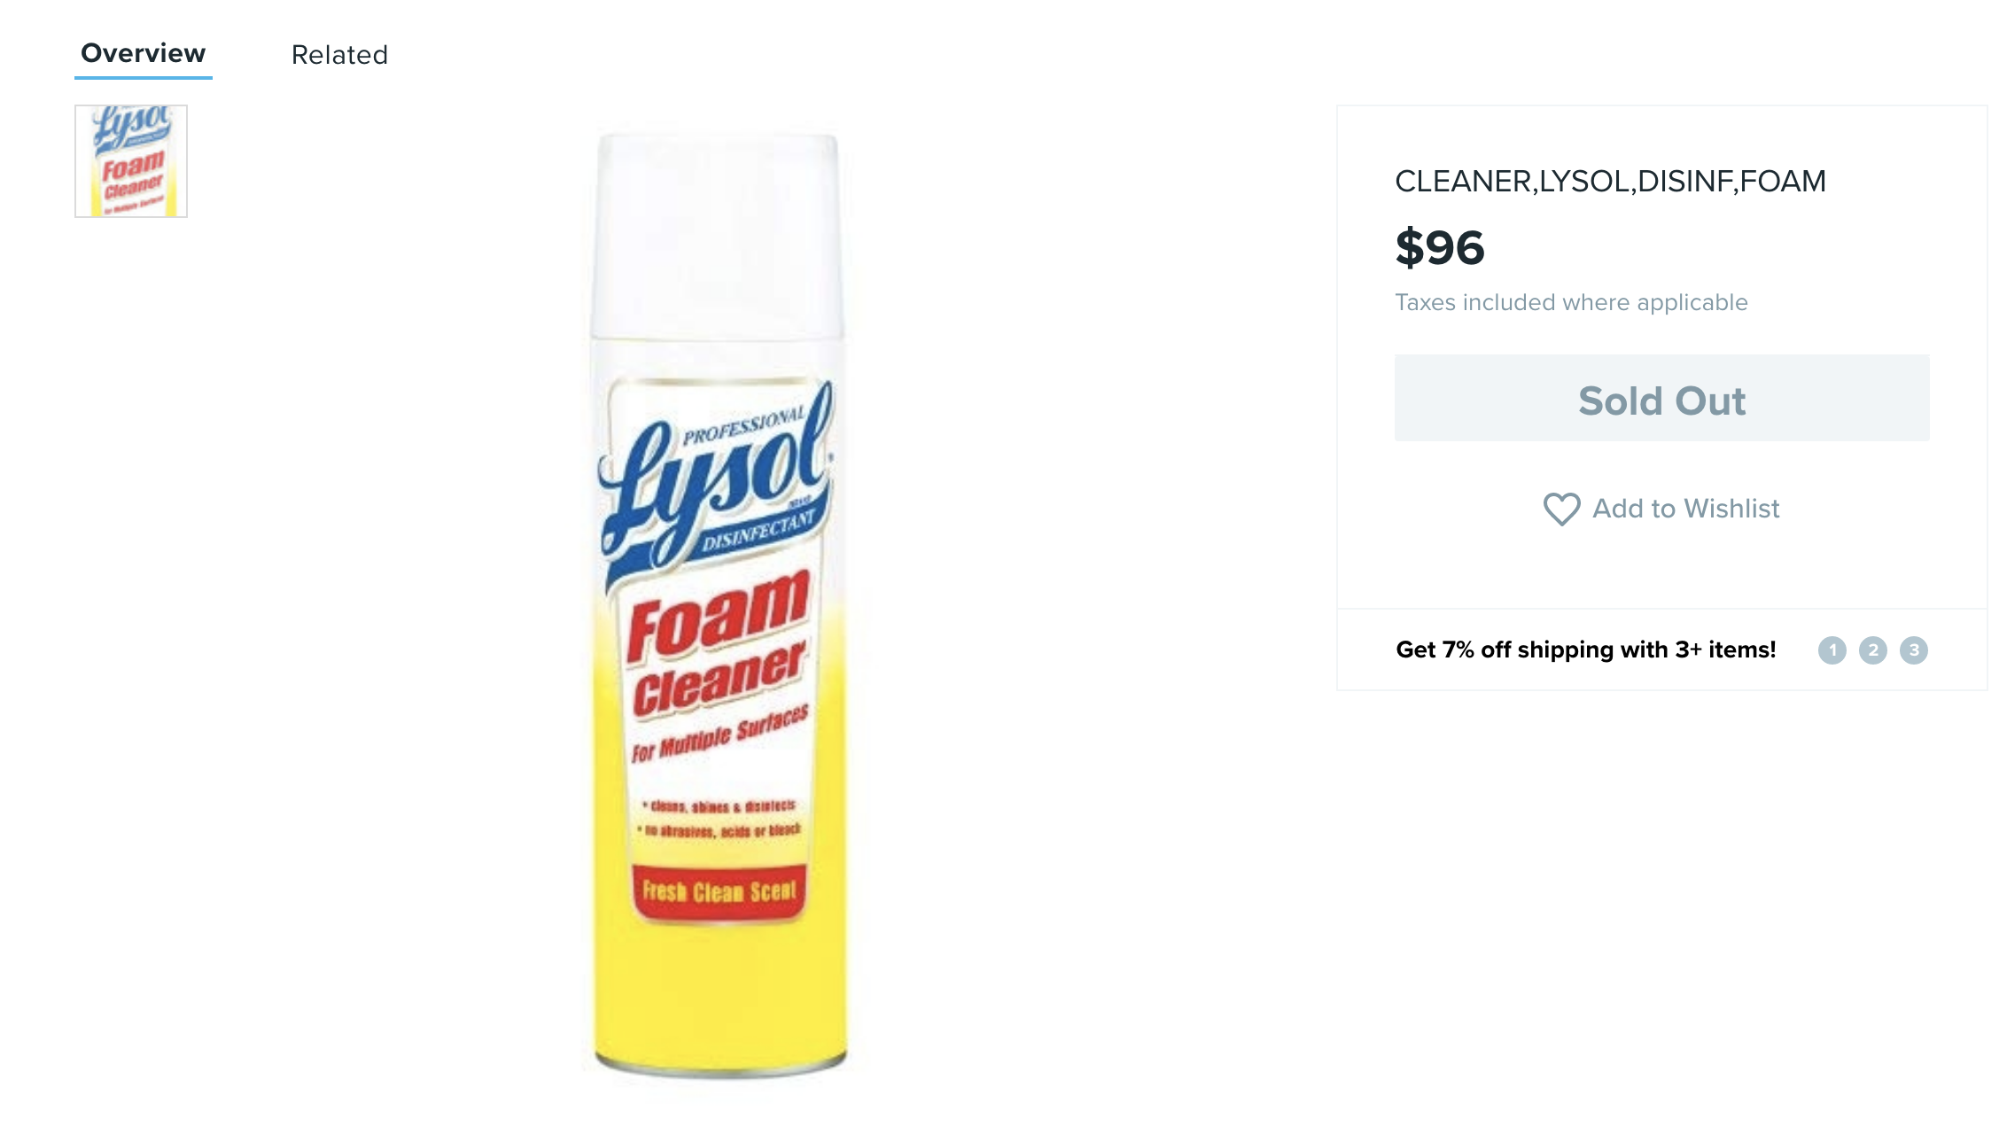
Task: Click the step 2 circle badge
Action: click(1873, 650)
